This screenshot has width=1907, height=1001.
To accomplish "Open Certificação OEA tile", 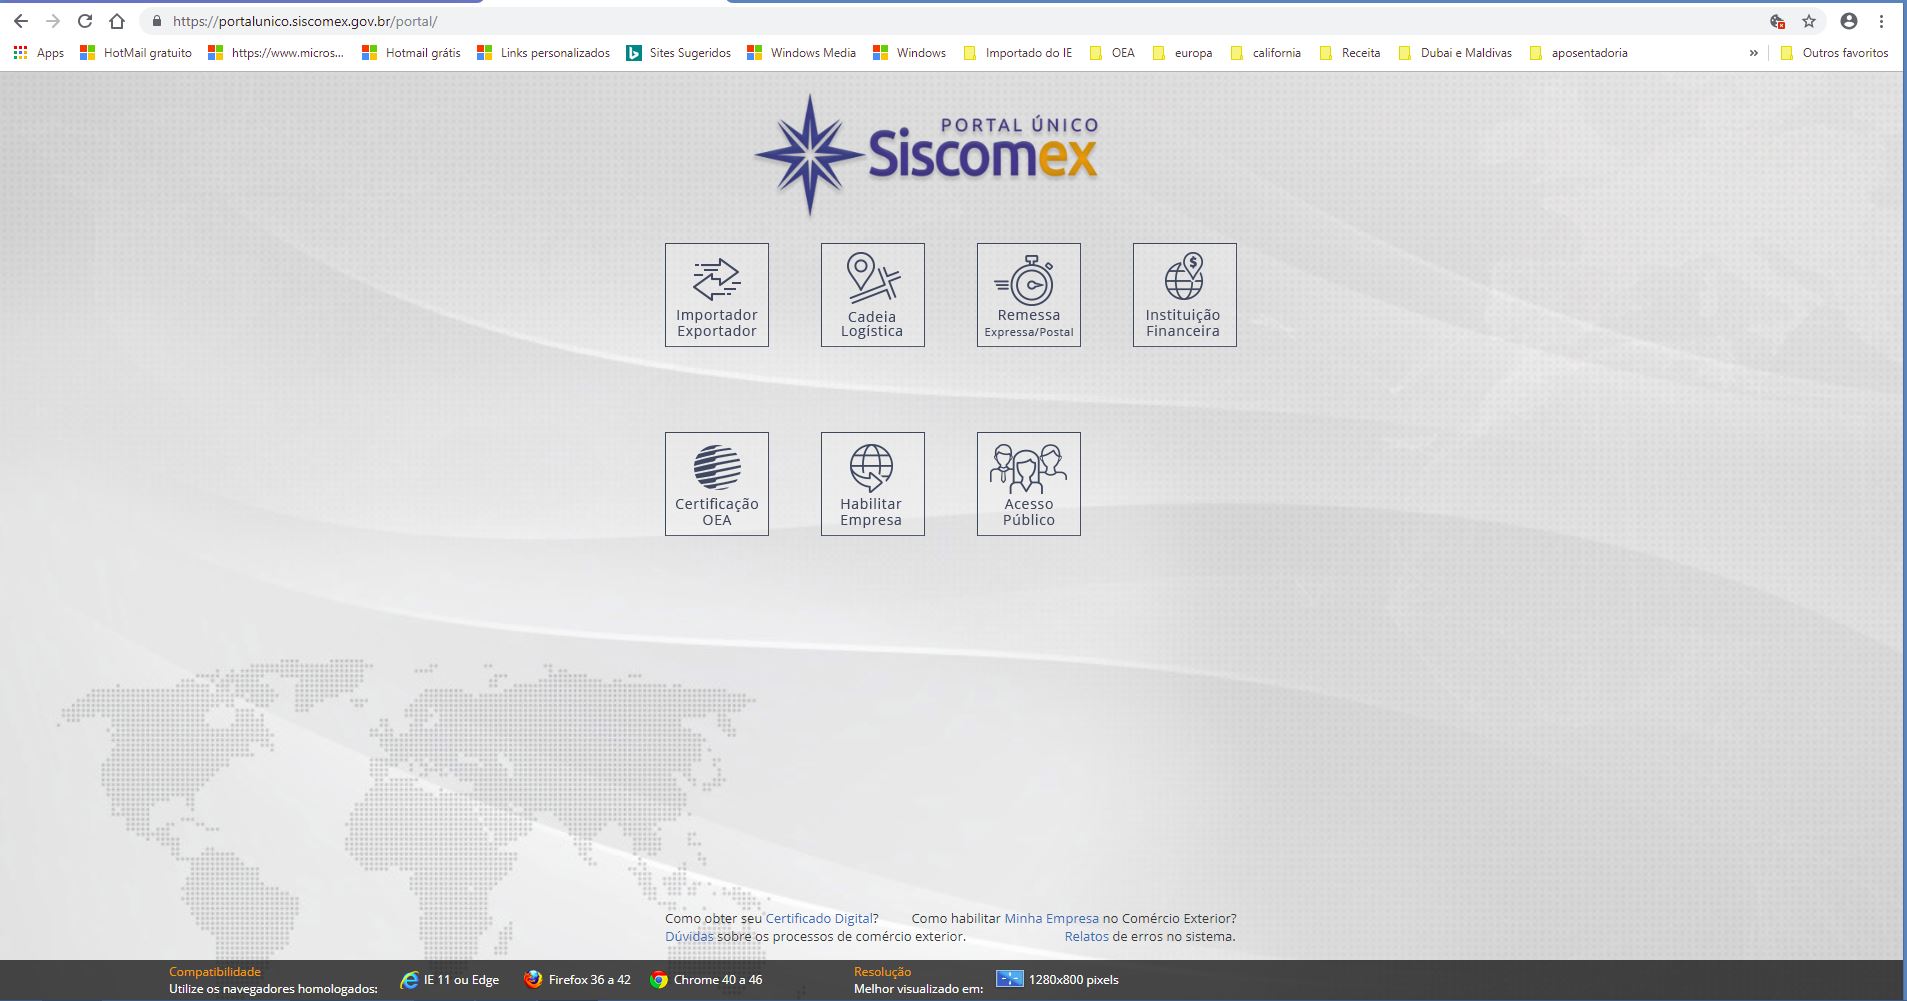I will click(716, 484).
